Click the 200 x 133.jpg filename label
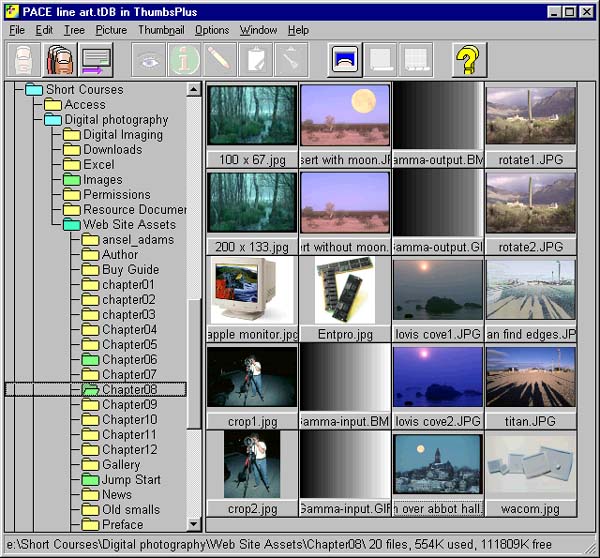The image size is (600, 558). (x=252, y=247)
